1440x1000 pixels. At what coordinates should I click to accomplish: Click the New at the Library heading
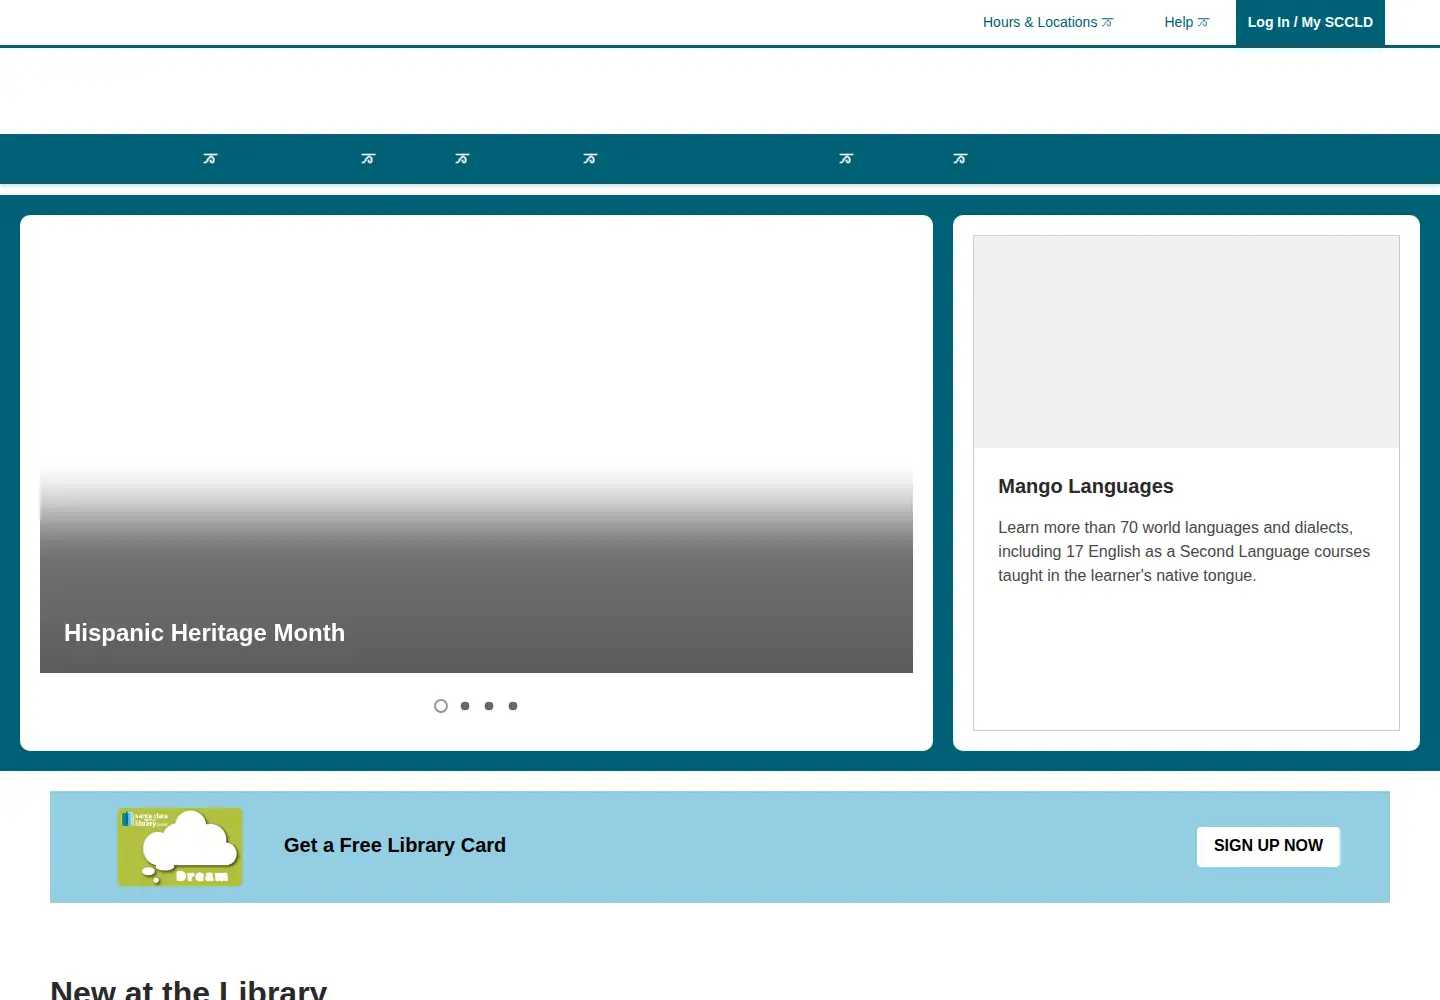tap(188, 990)
